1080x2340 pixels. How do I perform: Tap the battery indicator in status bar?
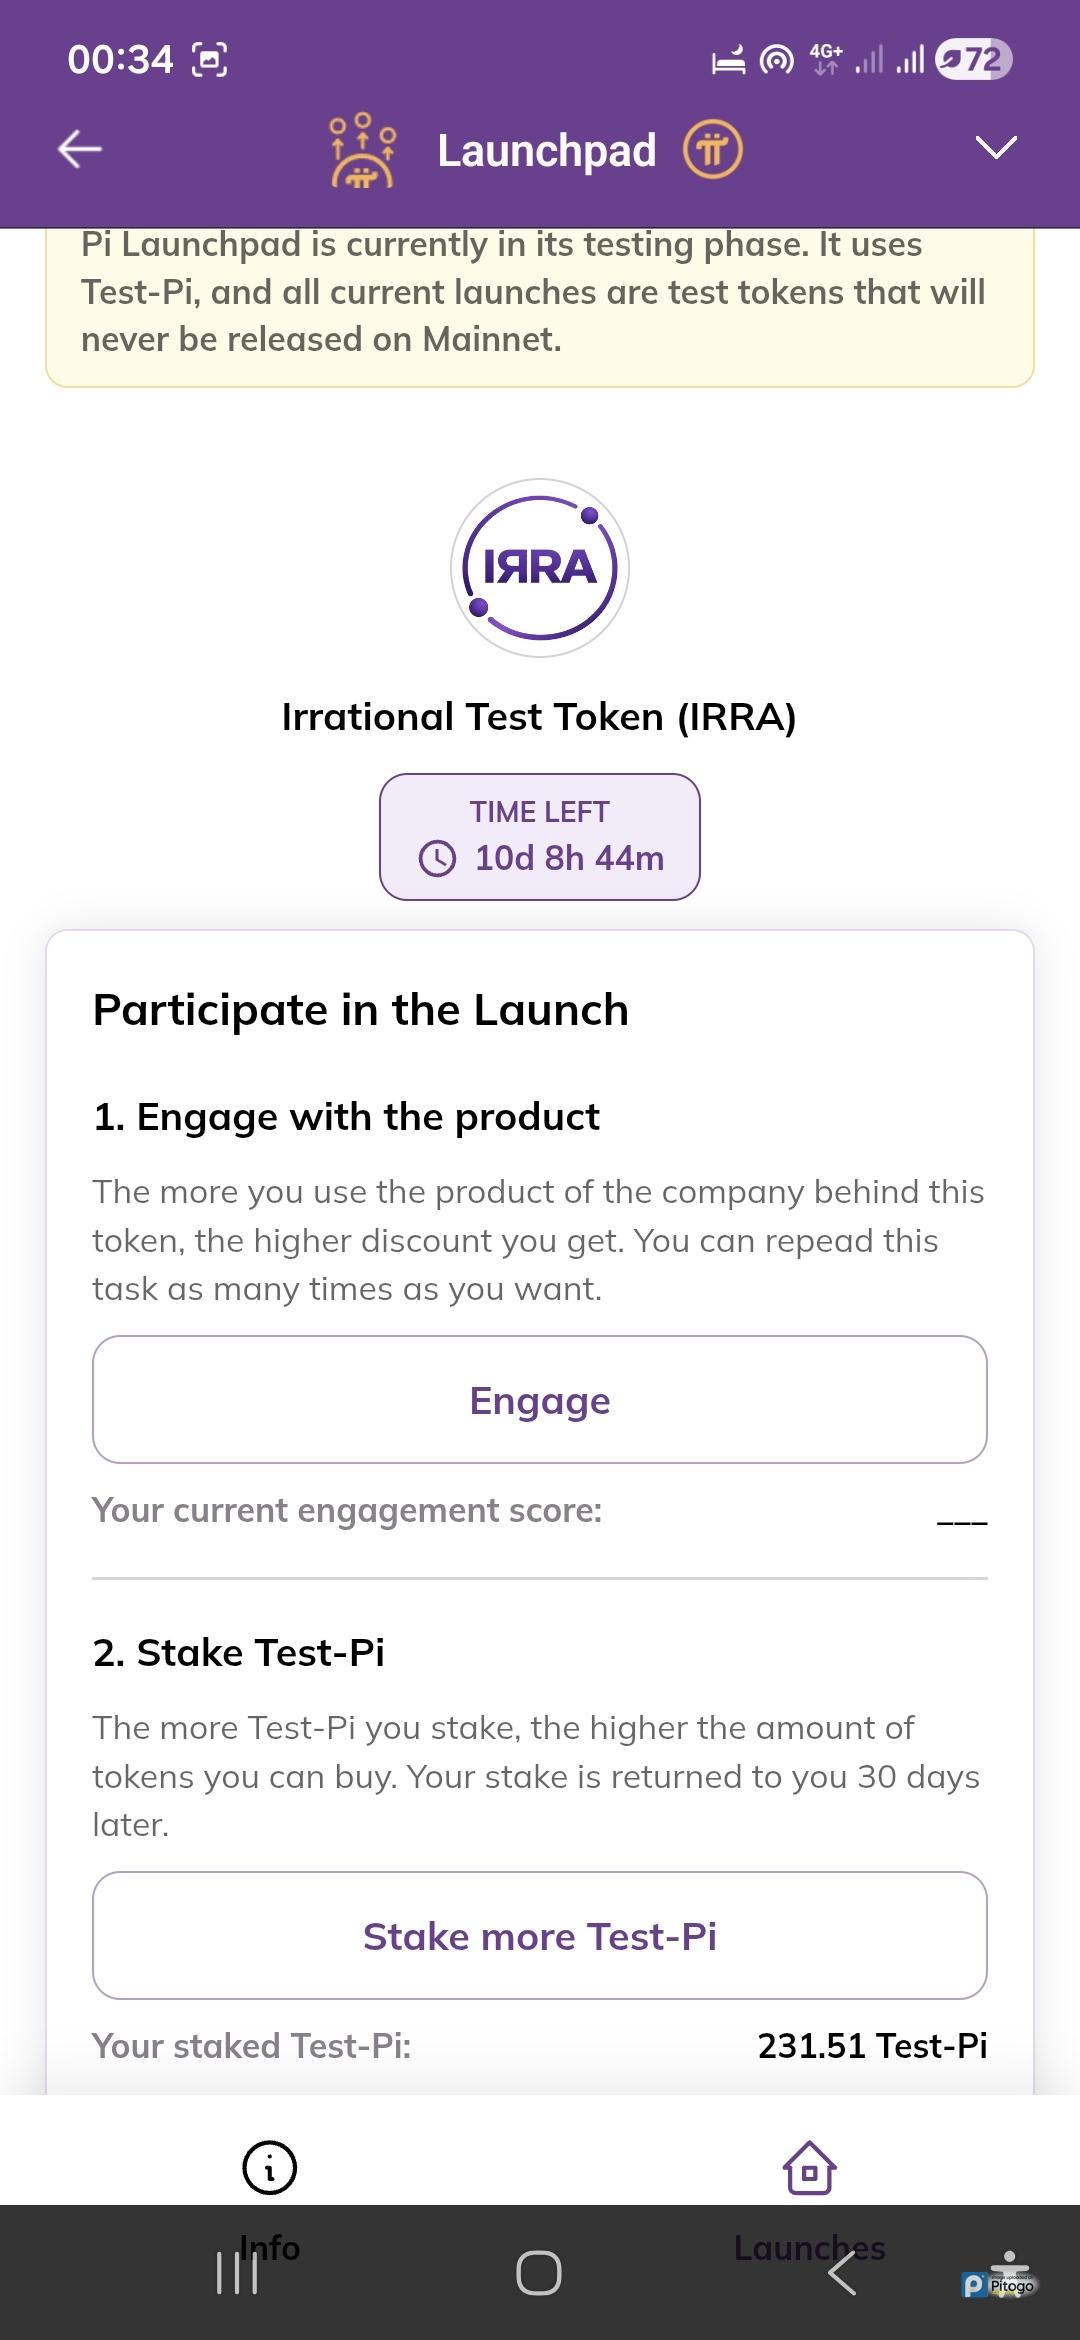[x=973, y=60]
